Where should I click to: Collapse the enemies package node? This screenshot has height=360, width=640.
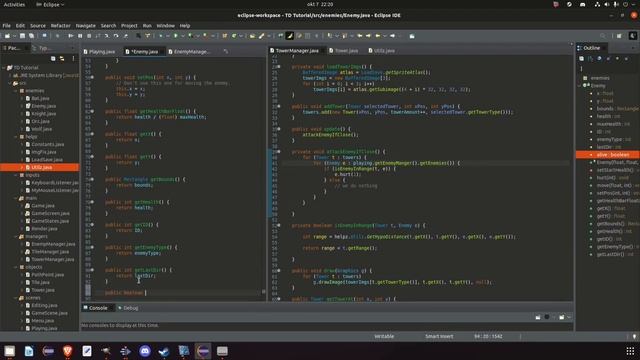tap(16, 91)
